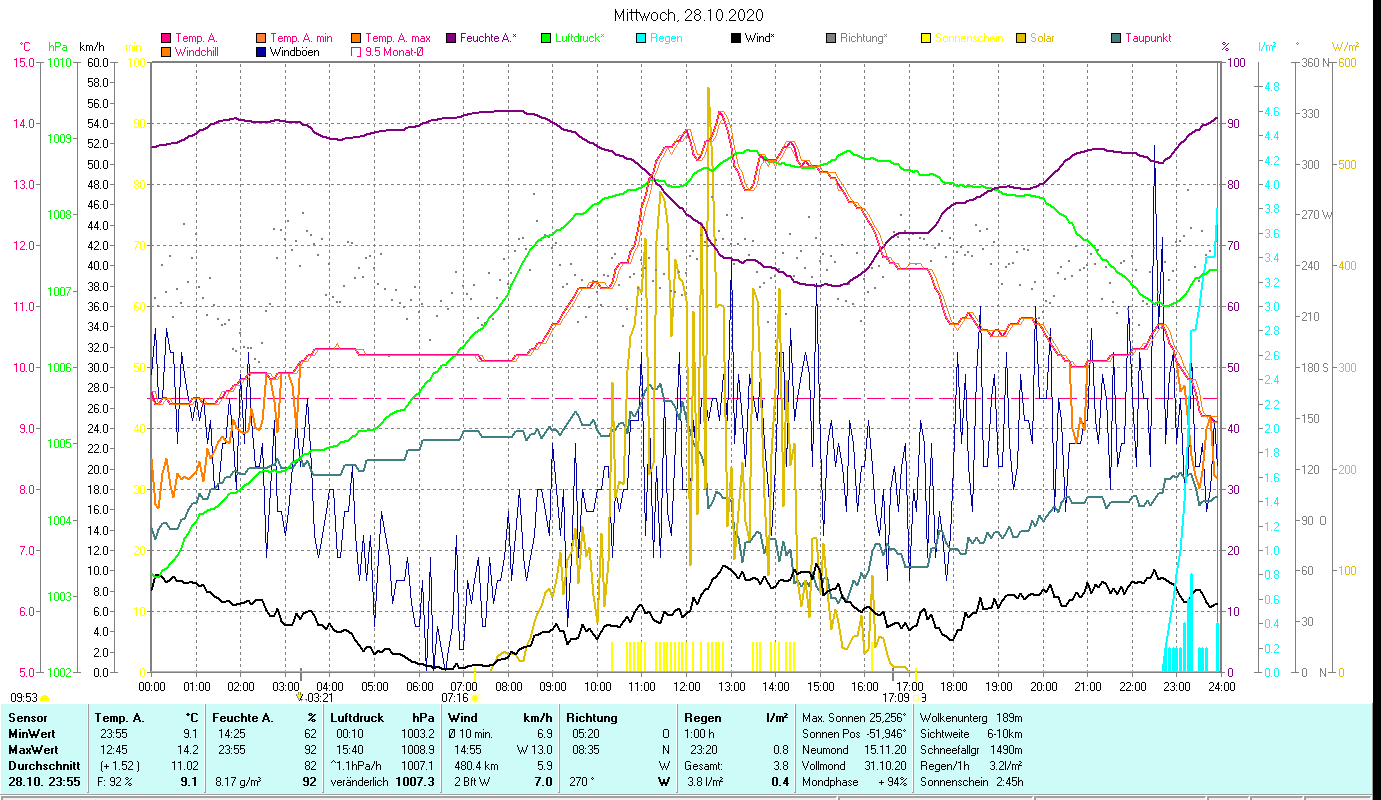Click the chart title 'Mittwoch, 28.10.2020'
Viewport: 1381px width, 800px height.
coord(690,16)
